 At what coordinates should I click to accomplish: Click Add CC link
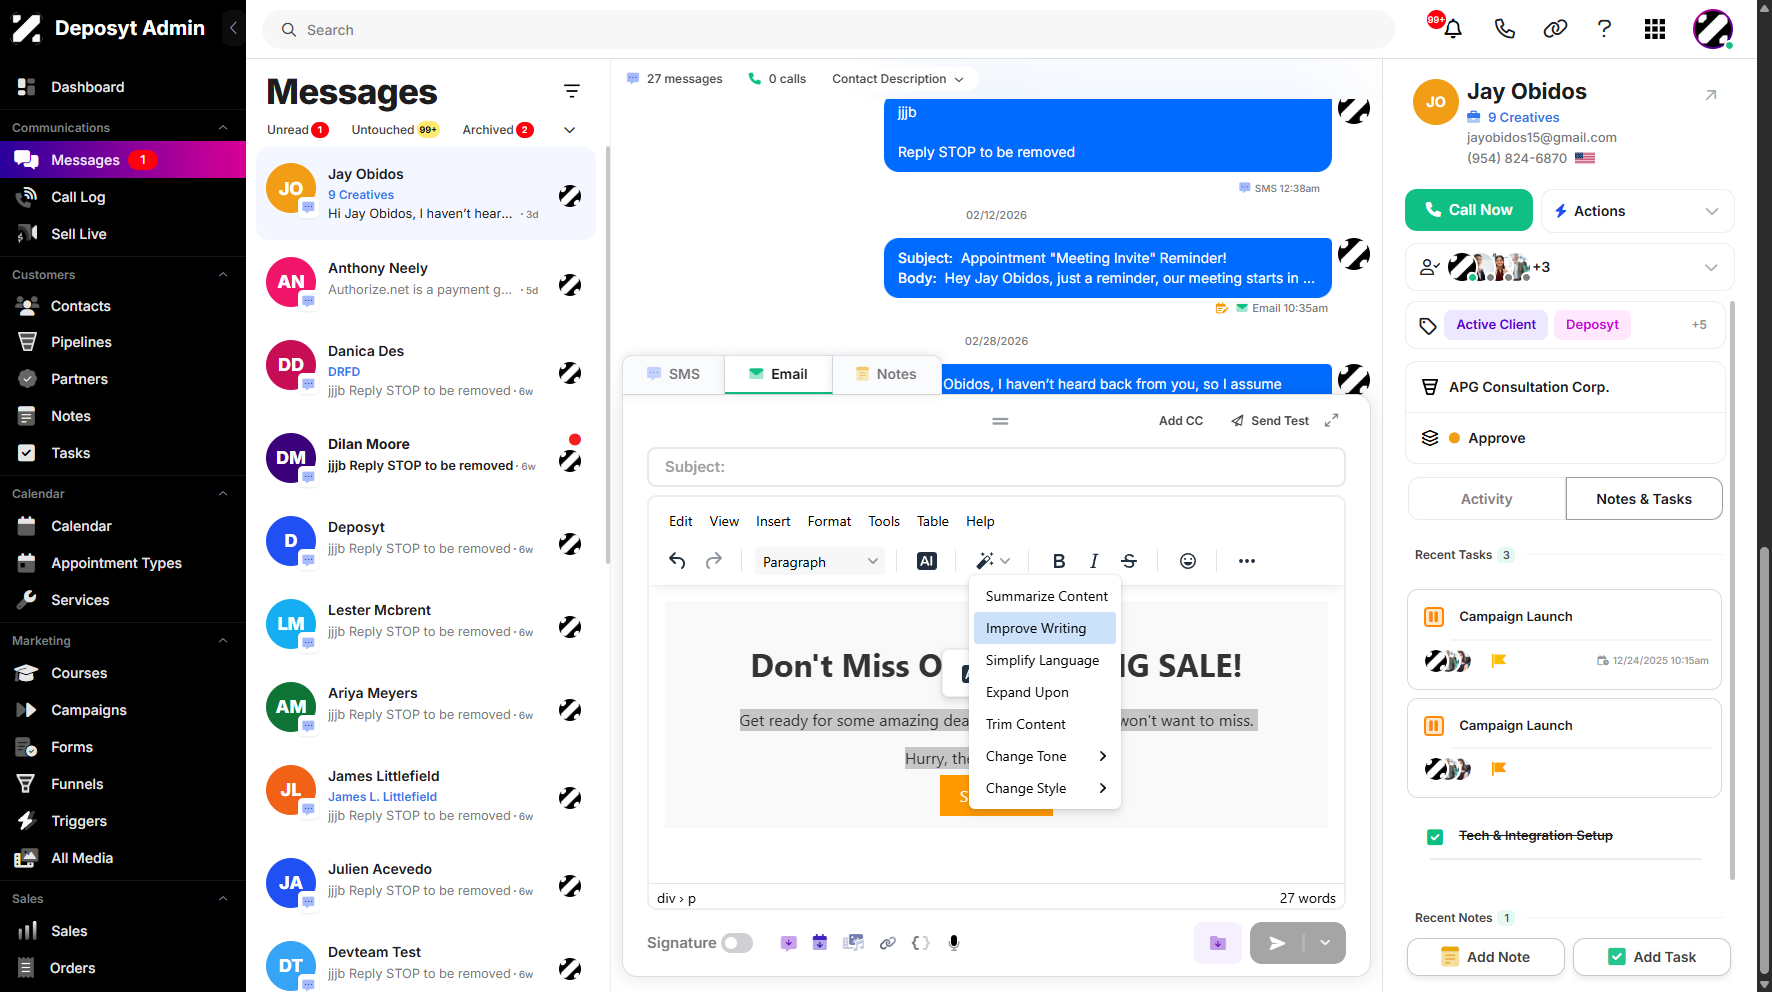pos(1181,421)
